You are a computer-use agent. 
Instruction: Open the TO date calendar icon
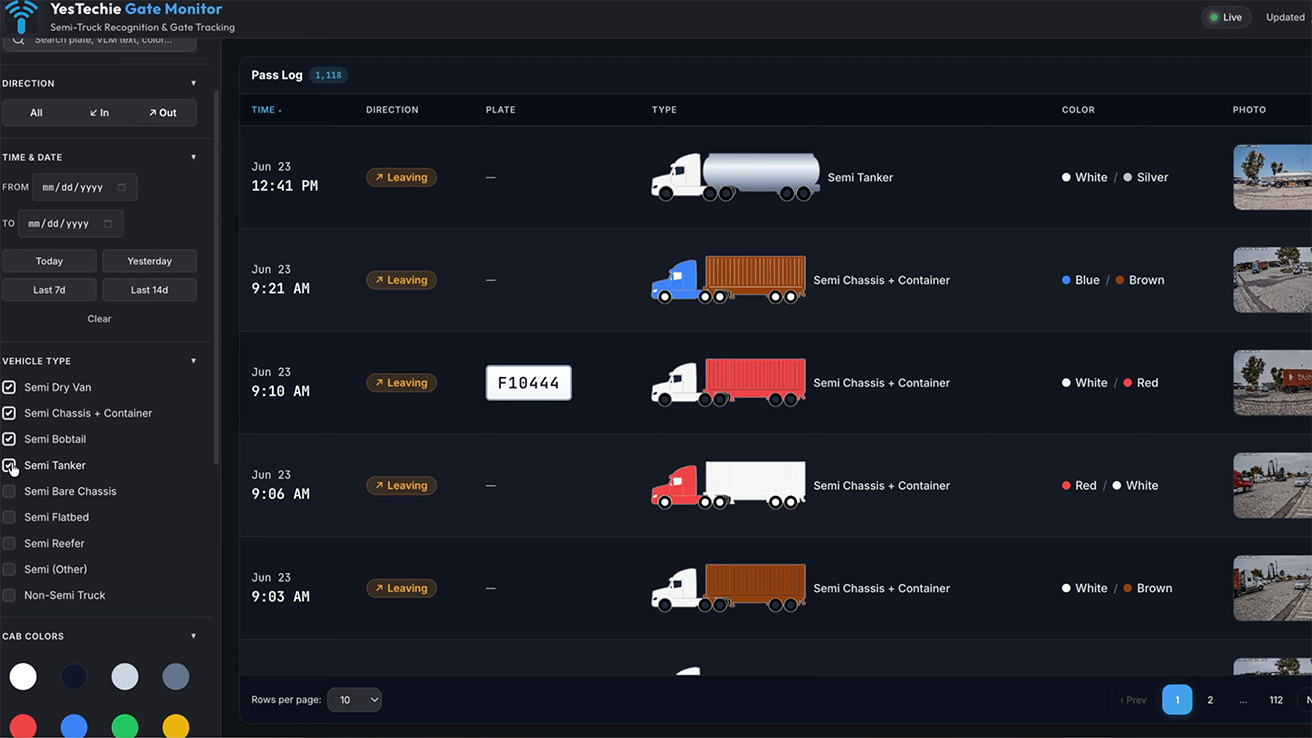108,224
